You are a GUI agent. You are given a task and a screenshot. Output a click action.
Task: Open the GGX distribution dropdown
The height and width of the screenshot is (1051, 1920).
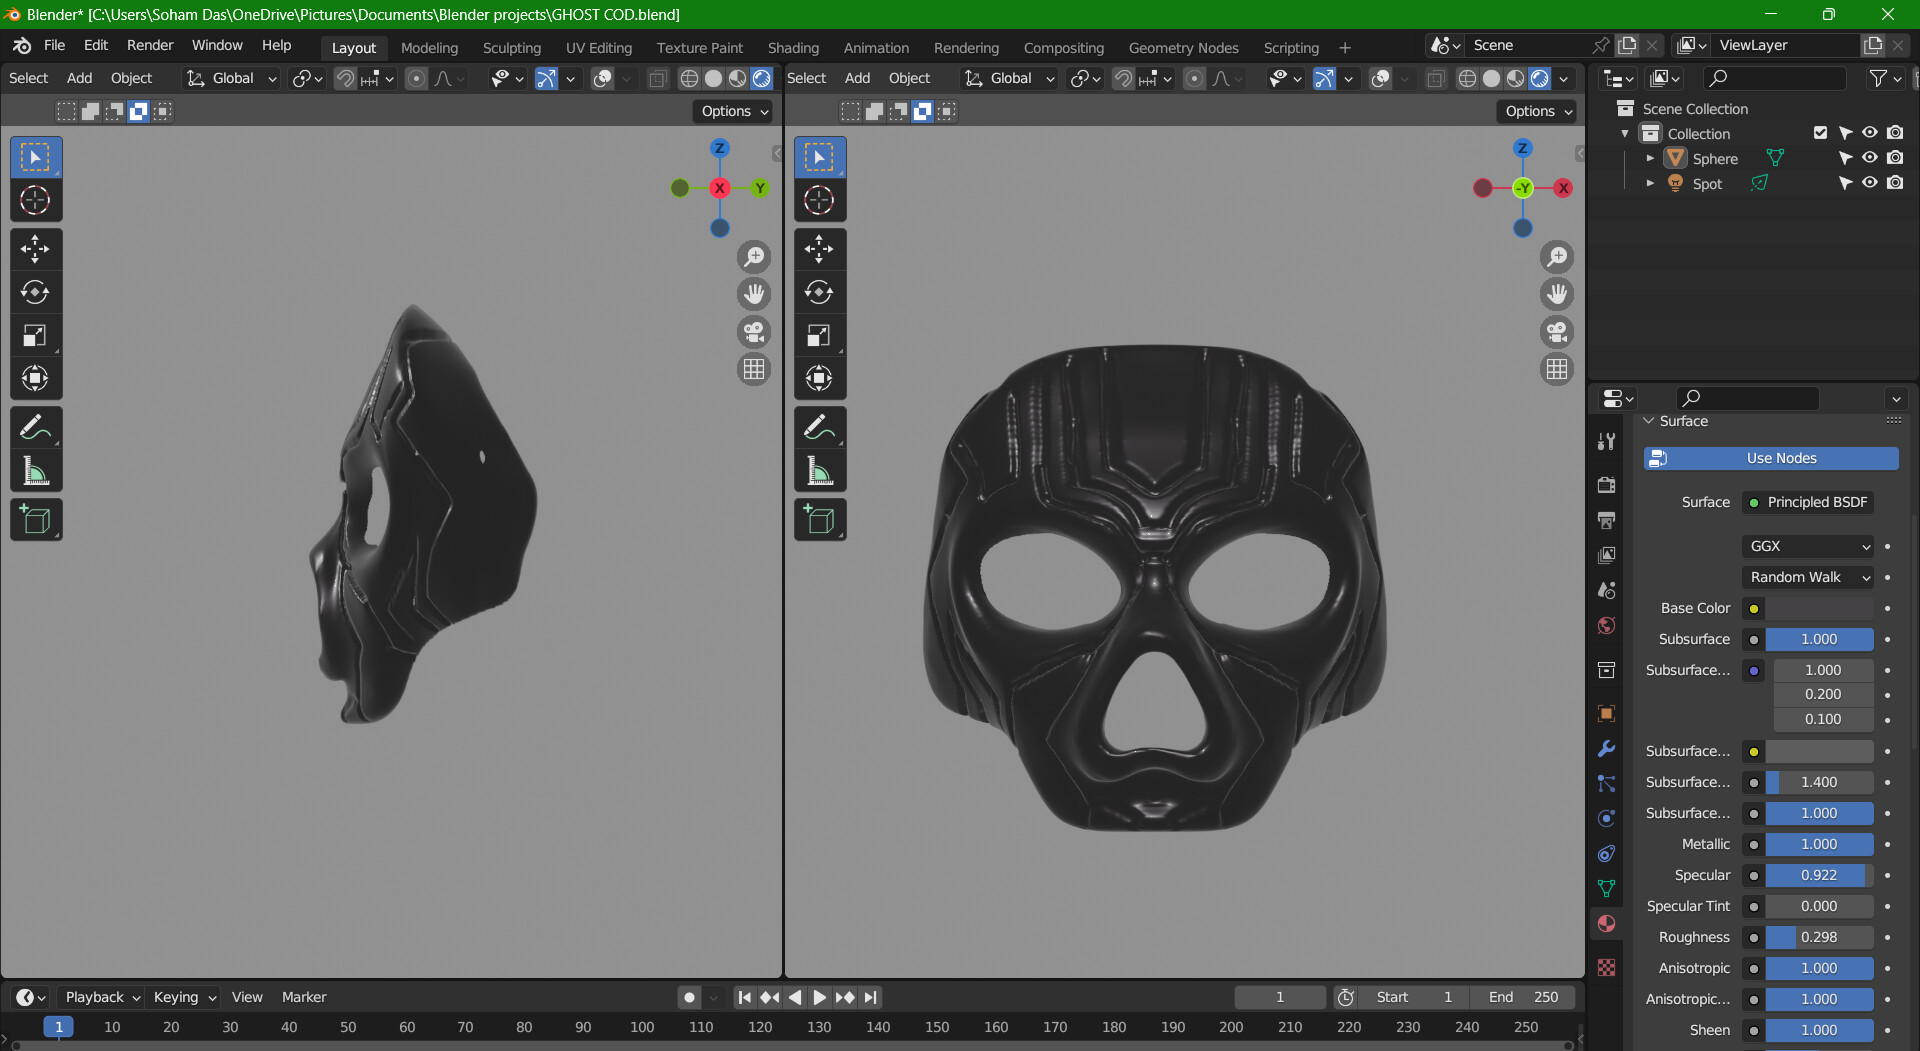point(1808,546)
